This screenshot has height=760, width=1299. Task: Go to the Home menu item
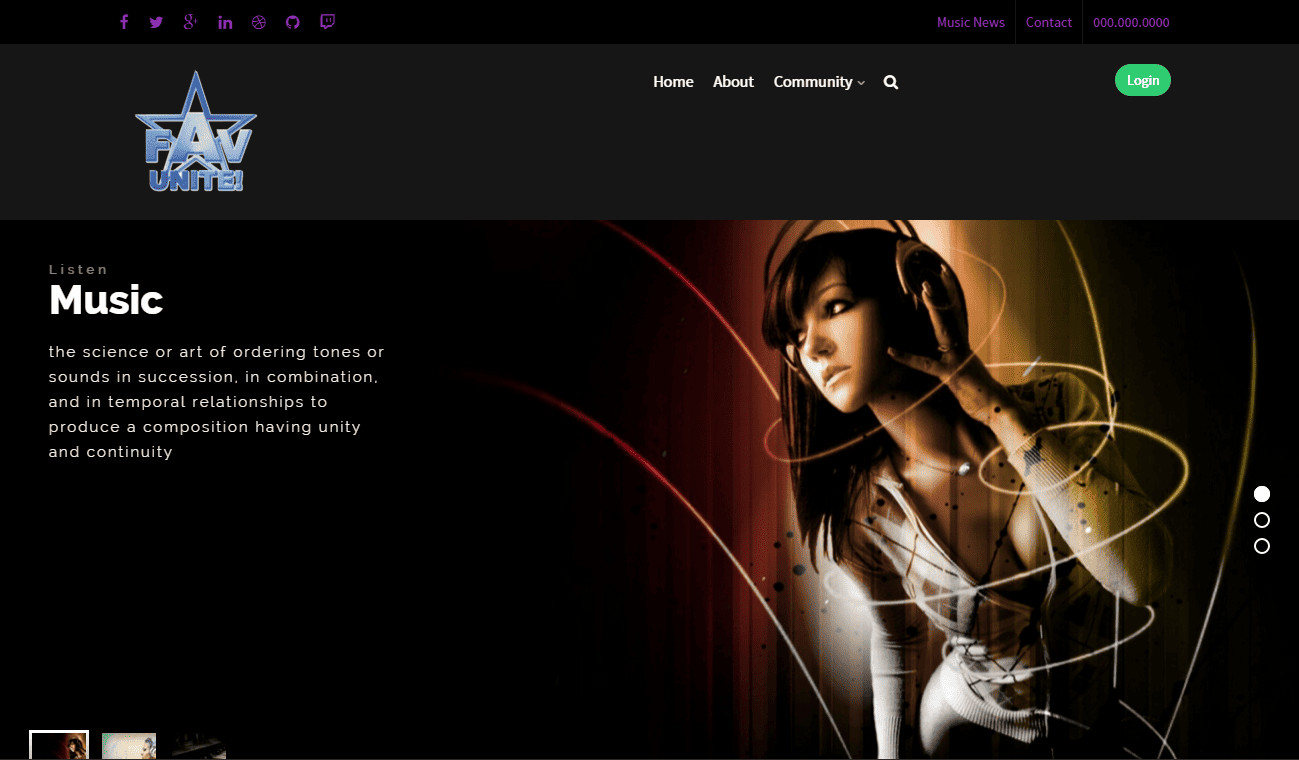tap(673, 82)
